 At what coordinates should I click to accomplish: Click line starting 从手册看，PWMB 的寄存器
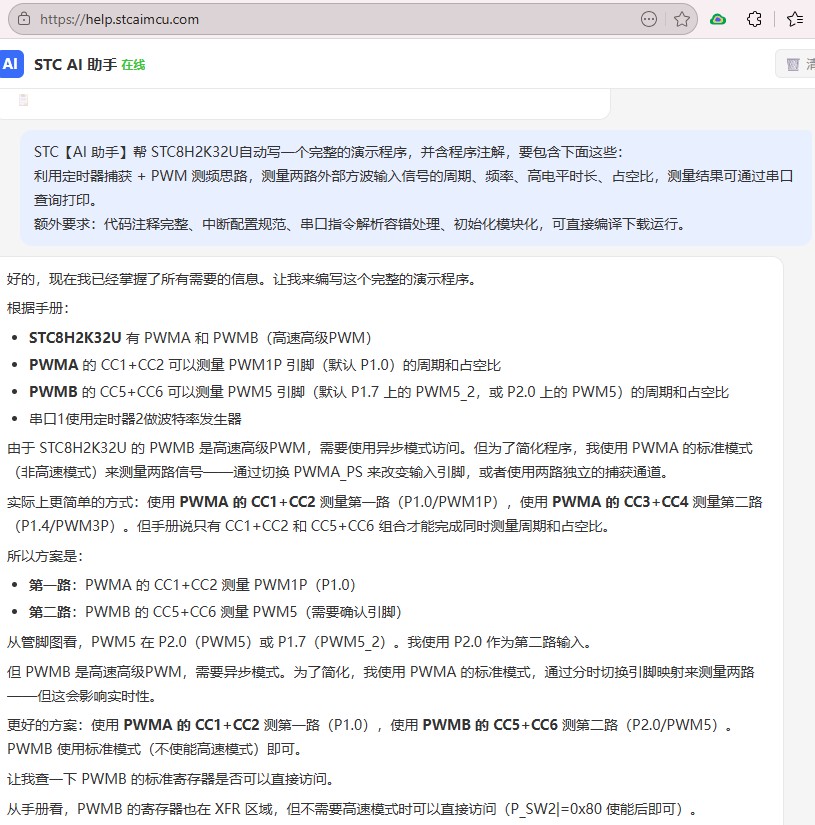352,809
